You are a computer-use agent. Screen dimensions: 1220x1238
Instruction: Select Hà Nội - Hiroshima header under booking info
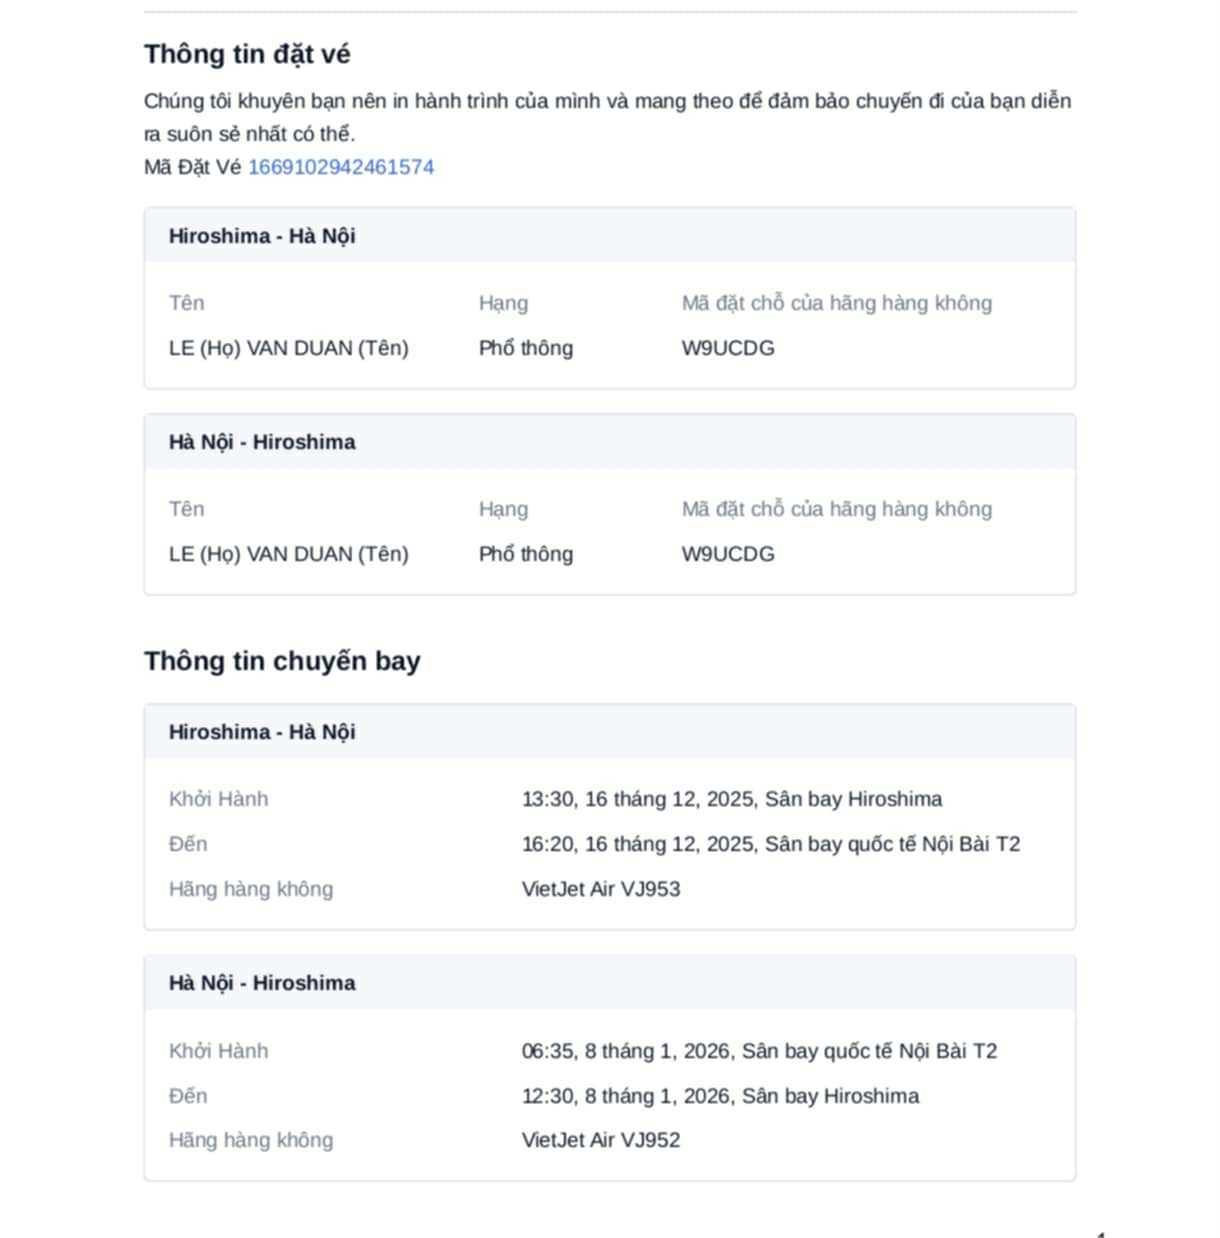coord(262,442)
